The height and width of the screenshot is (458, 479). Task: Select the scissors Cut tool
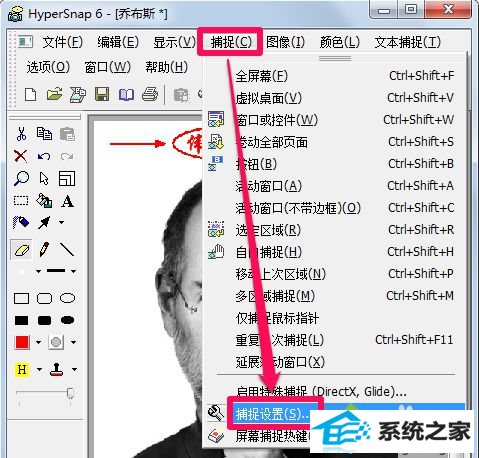pos(21,134)
